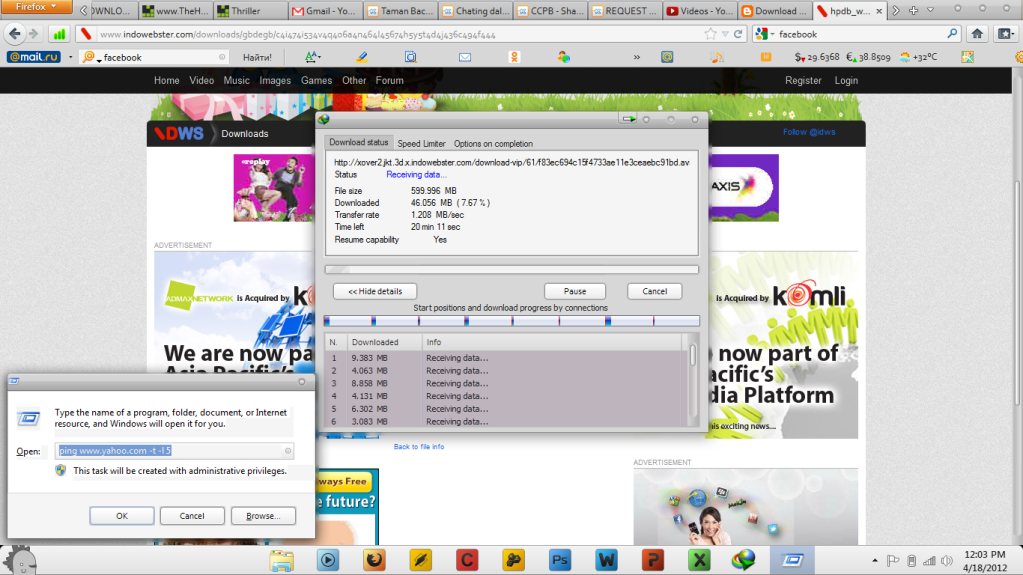Click the Login link

pos(846,80)
